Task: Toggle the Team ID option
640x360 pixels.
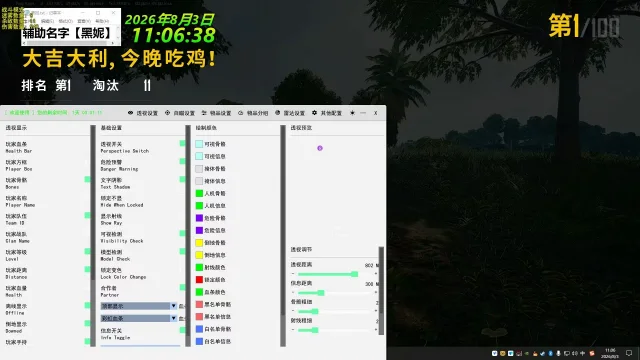Action: click(x=87, y=216)
